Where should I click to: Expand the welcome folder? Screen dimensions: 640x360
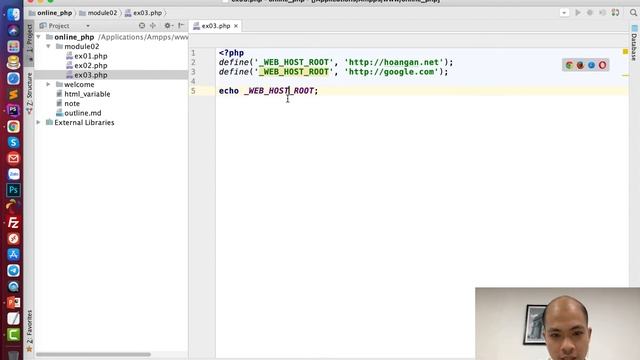point(48,84)
